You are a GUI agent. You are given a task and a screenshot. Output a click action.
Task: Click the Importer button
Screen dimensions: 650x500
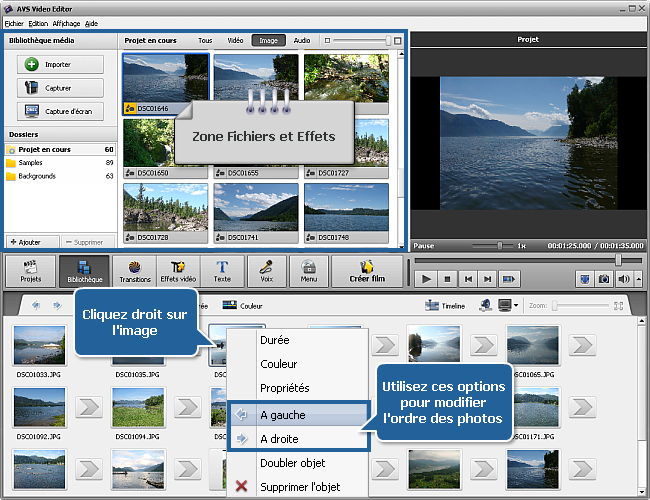coord(60,64)
